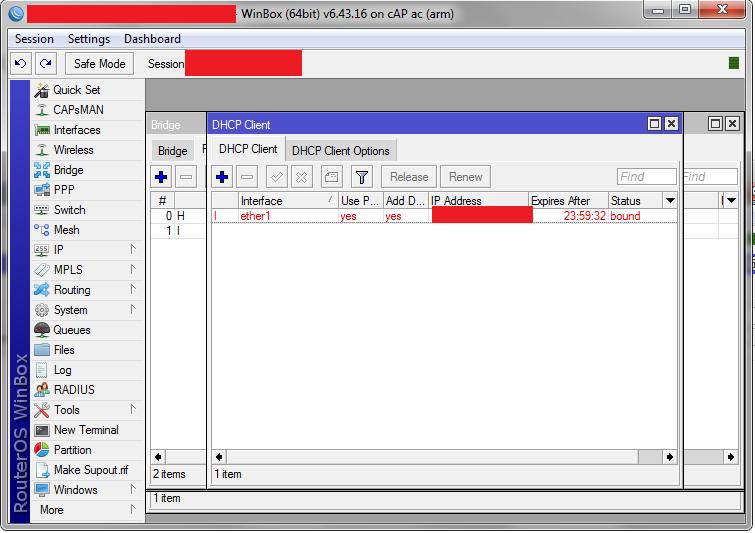
Task: Open DHCP Client filter funnel
Action: coord(362,177)
